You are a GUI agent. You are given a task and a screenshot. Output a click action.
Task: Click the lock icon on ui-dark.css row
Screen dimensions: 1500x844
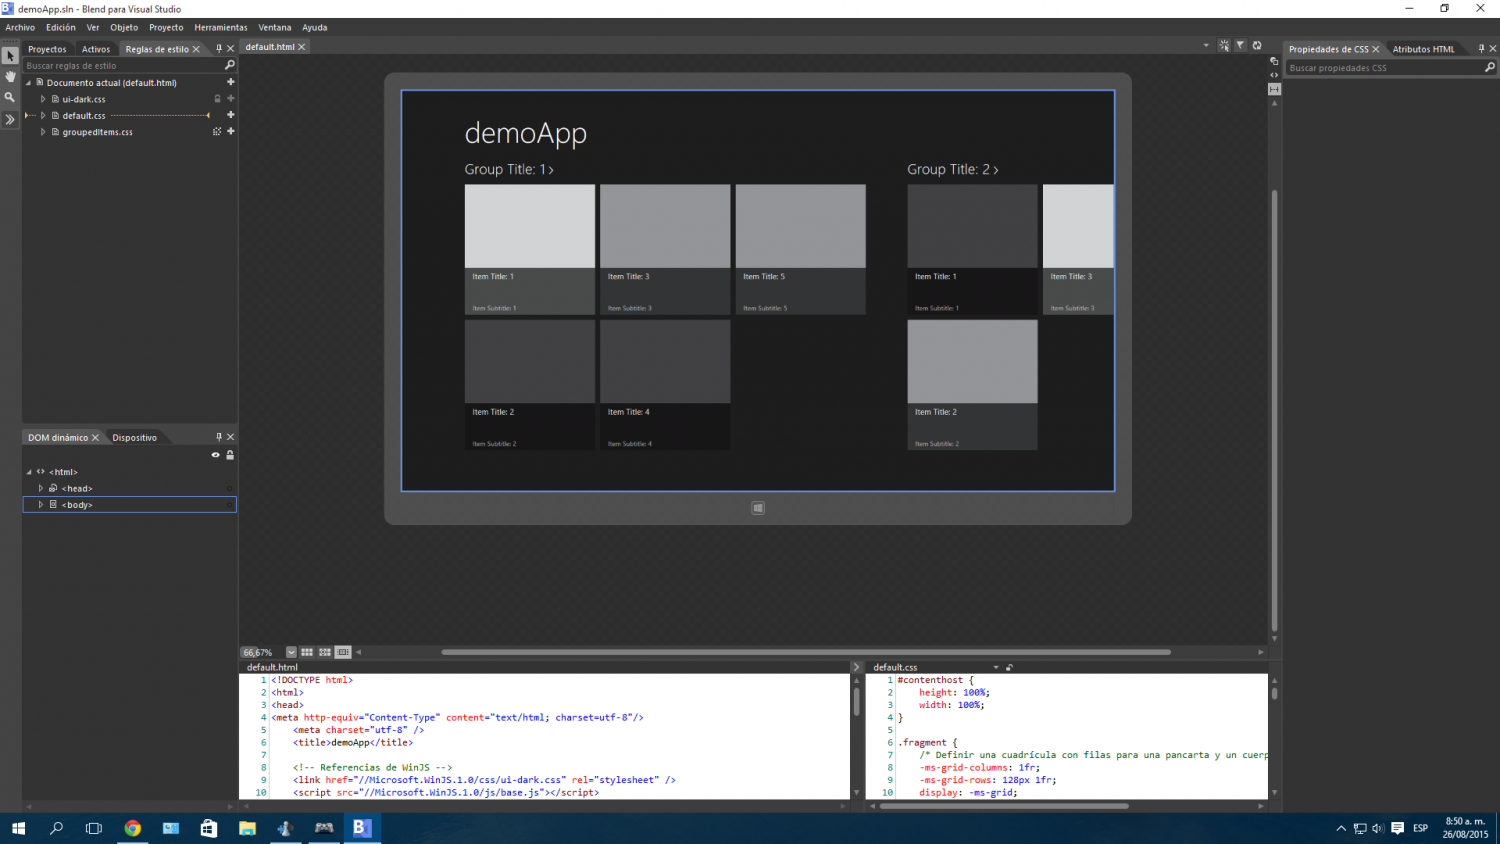pos(217,99)
